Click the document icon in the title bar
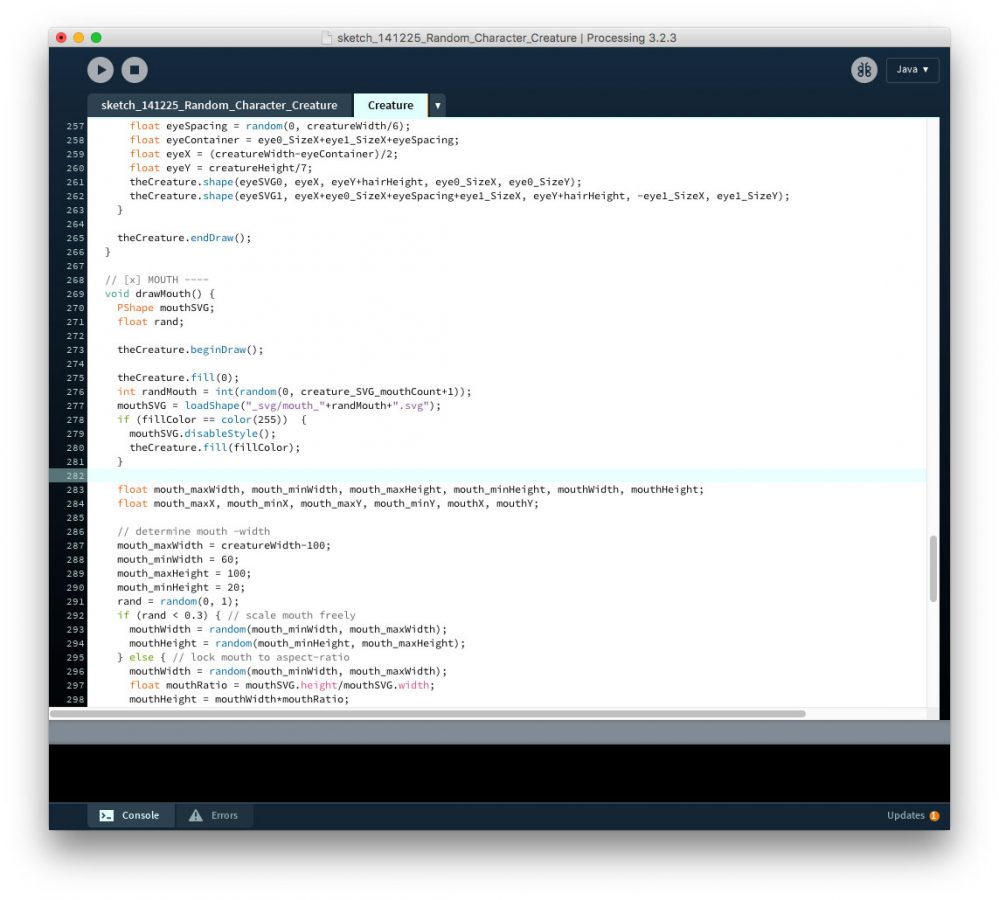999x900 pixels. (x=326, y=38)
